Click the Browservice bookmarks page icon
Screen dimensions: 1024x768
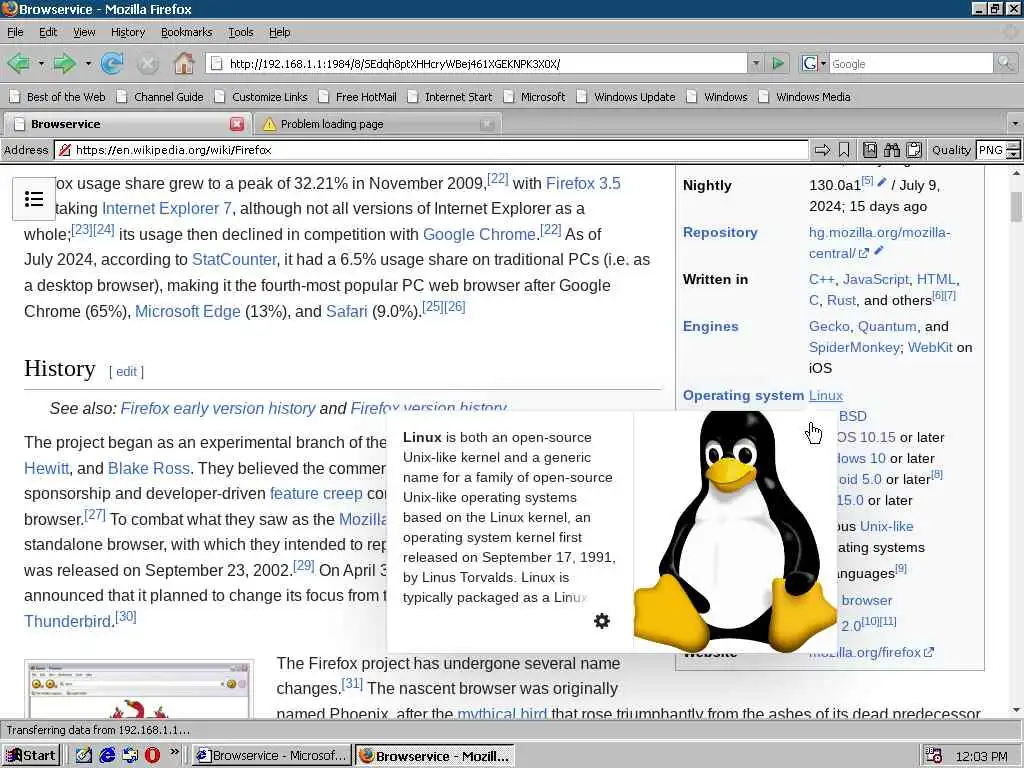click(x=870, y=150)
